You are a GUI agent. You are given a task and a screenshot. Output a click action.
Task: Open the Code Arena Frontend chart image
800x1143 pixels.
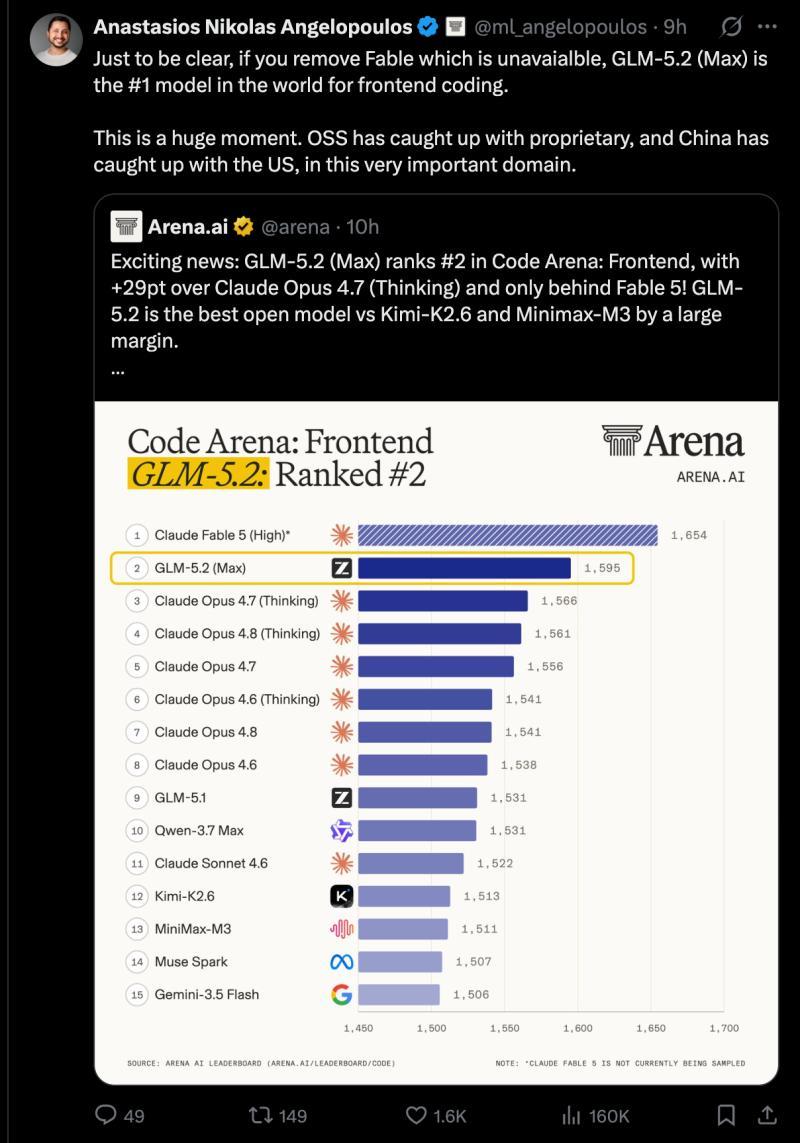point(436,742)
